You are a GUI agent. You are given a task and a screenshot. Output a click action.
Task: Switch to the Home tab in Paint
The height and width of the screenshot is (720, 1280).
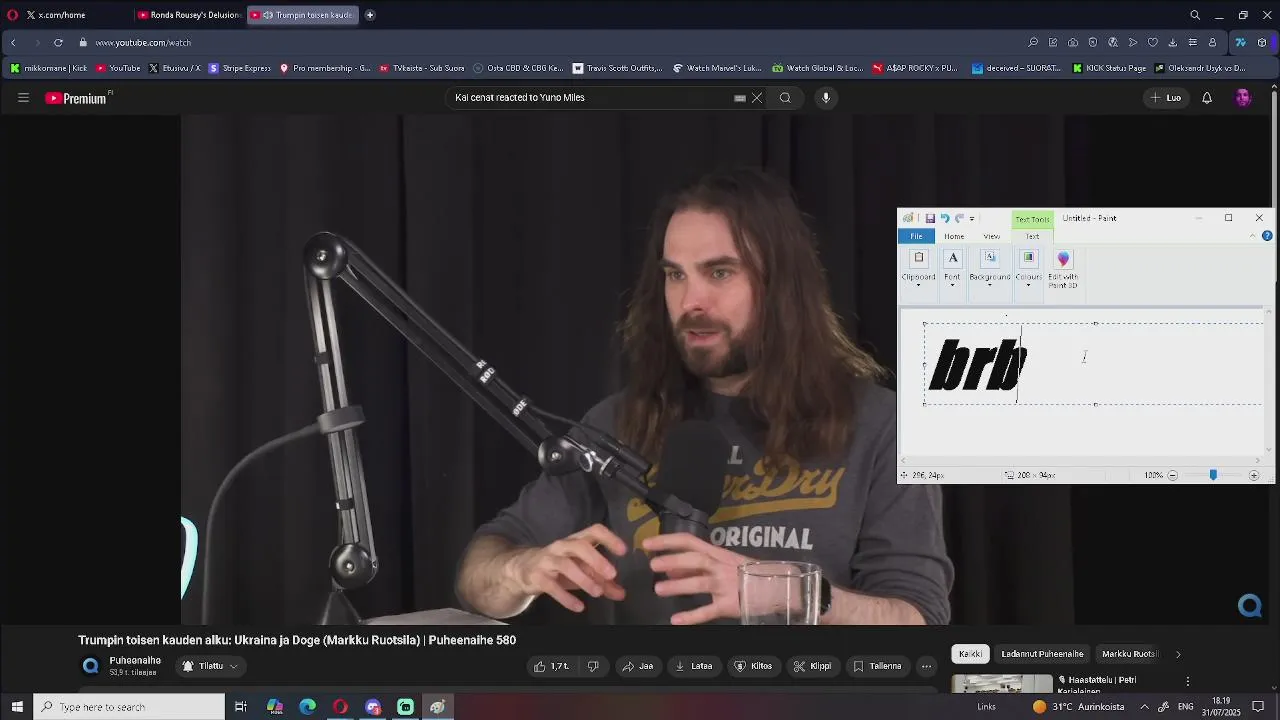954,236
